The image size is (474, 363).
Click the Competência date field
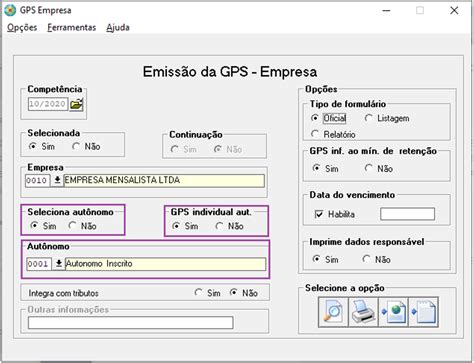tap(48, 104)
